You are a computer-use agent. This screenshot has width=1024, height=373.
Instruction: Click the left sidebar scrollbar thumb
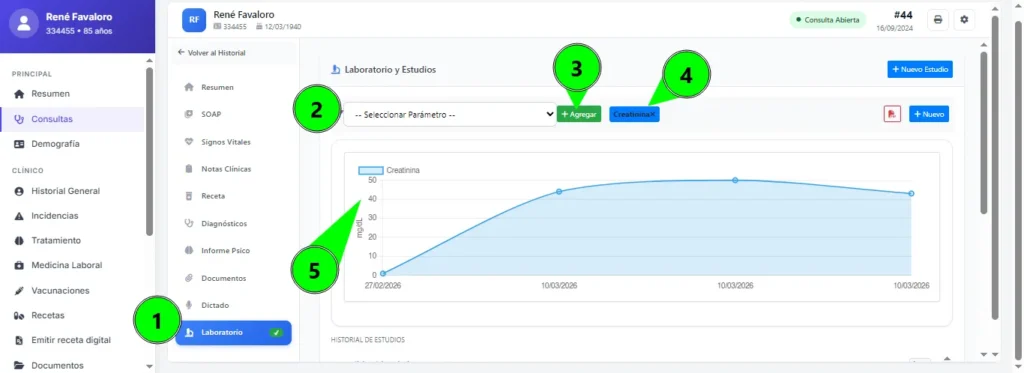(x=150, y=152)
